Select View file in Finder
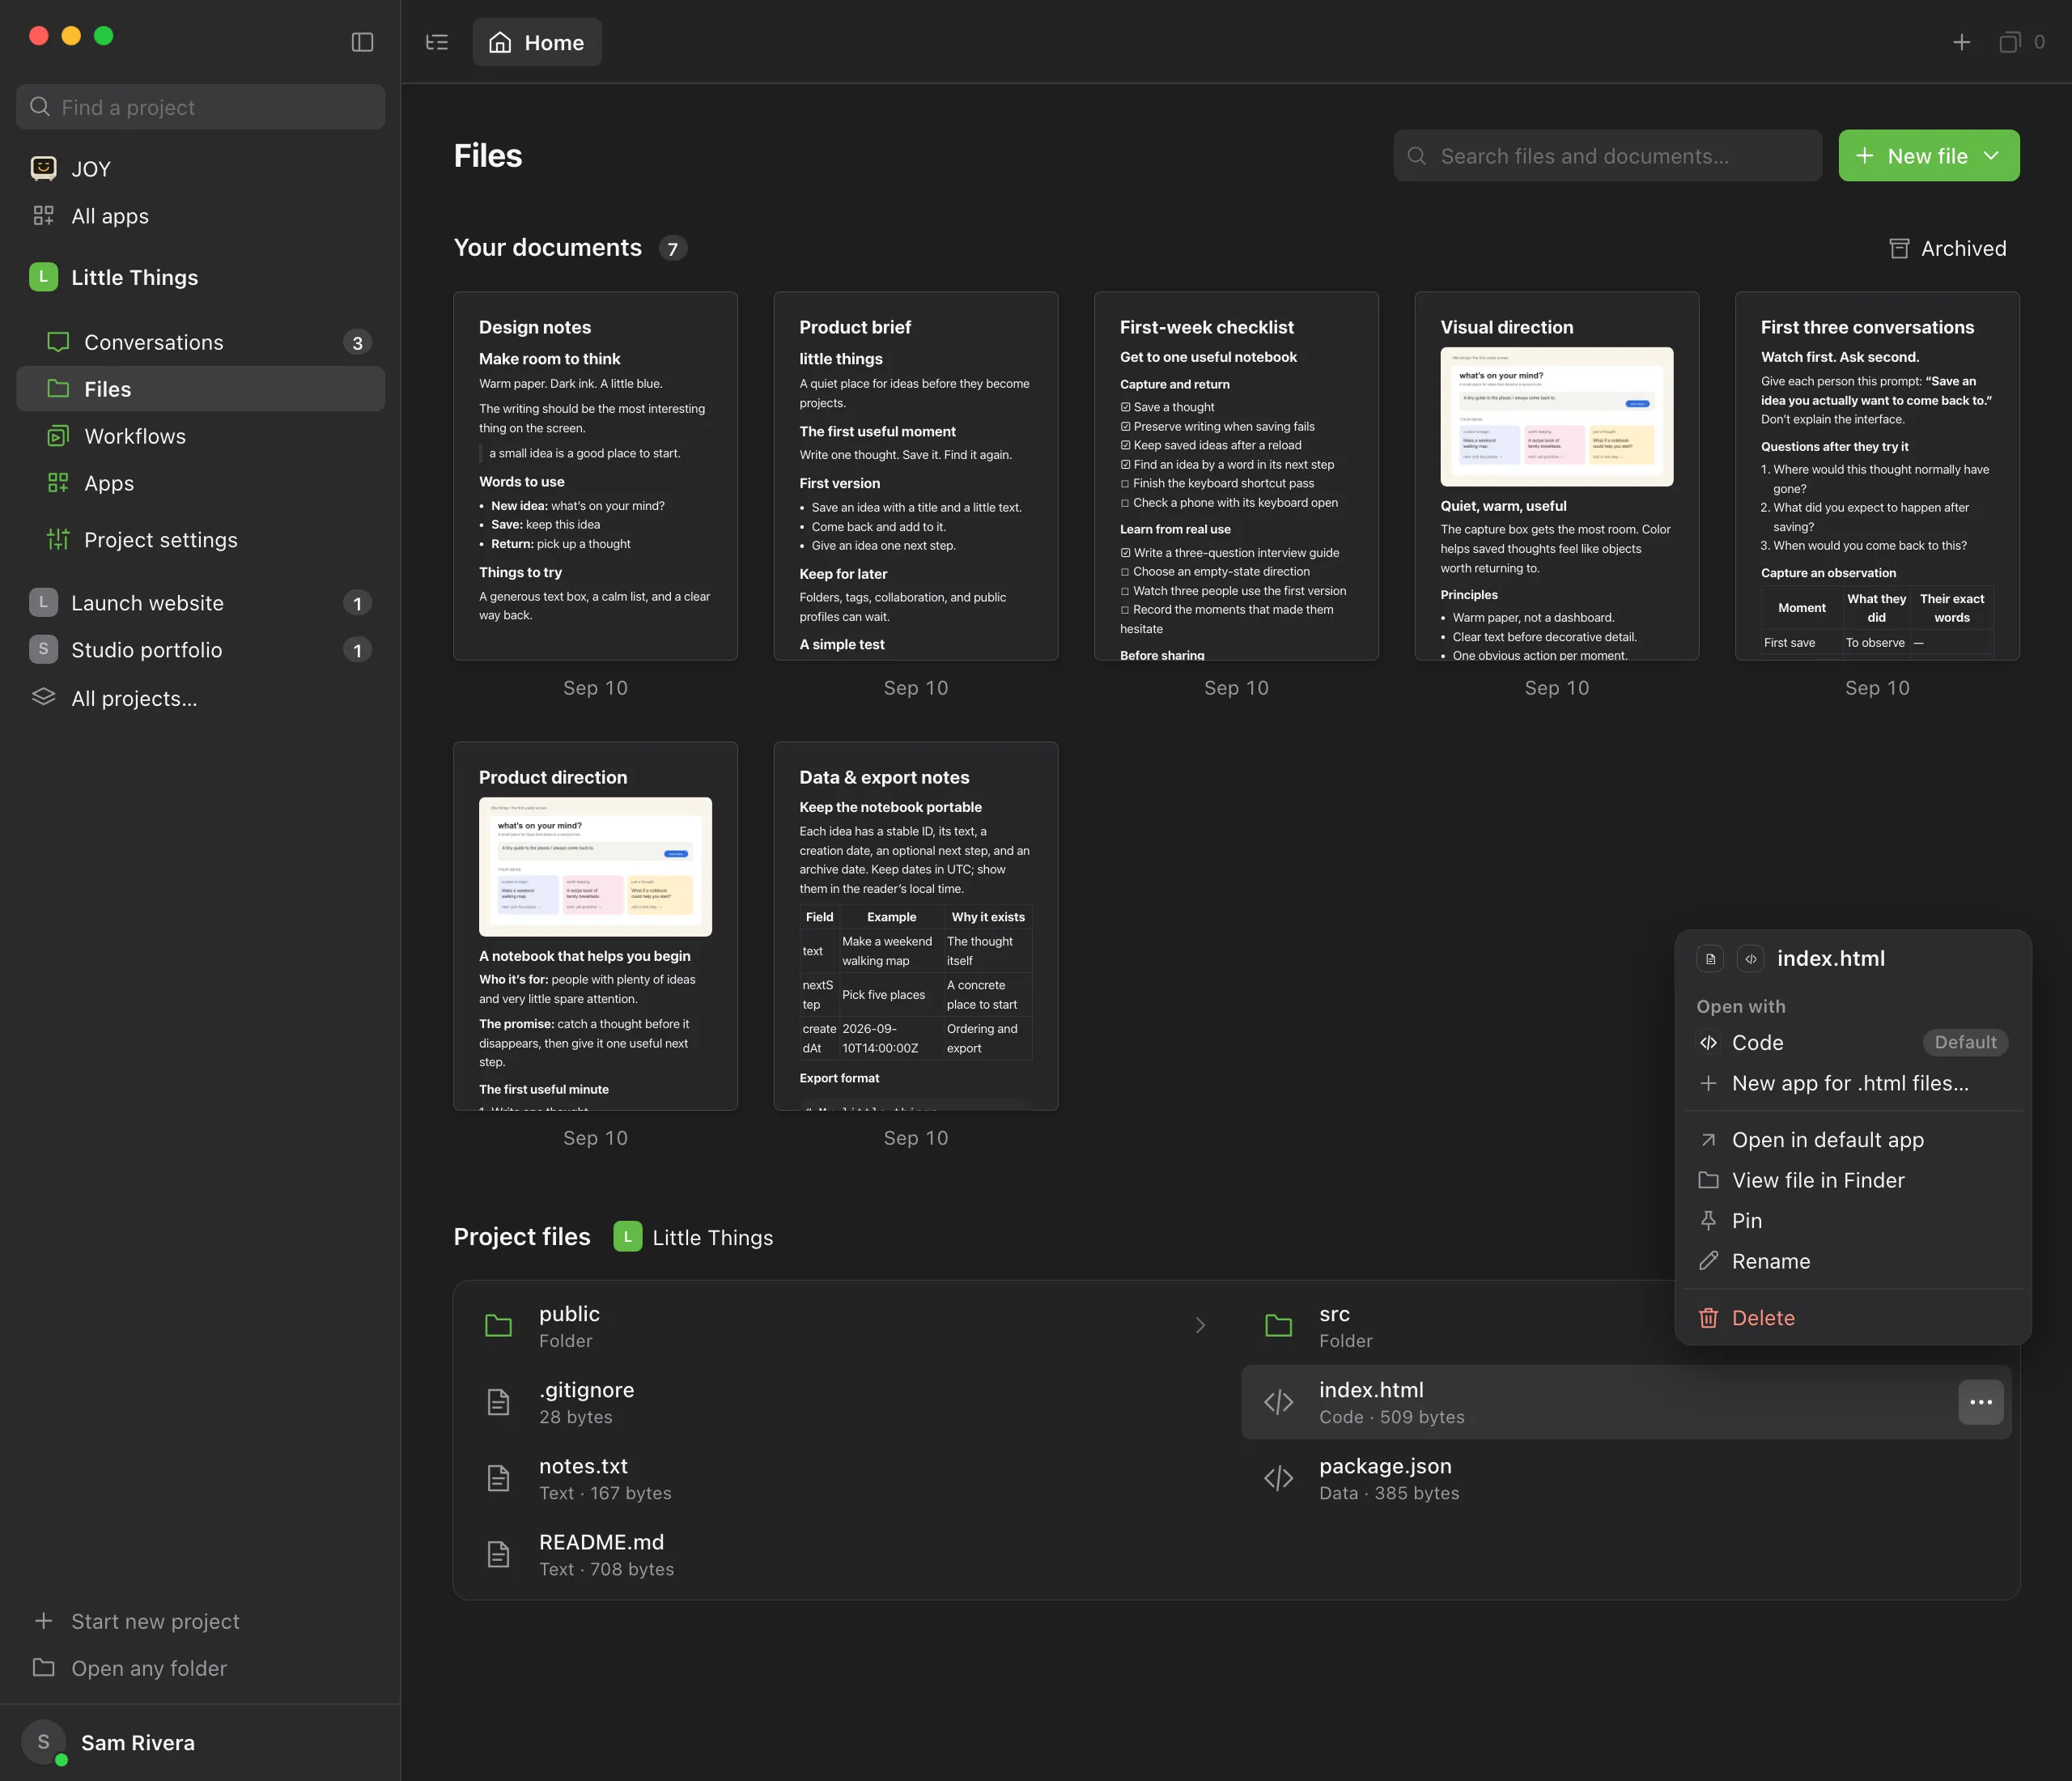Image resolution: width=2072 pixels, height=1781 pixels. pos(1852,1180)
